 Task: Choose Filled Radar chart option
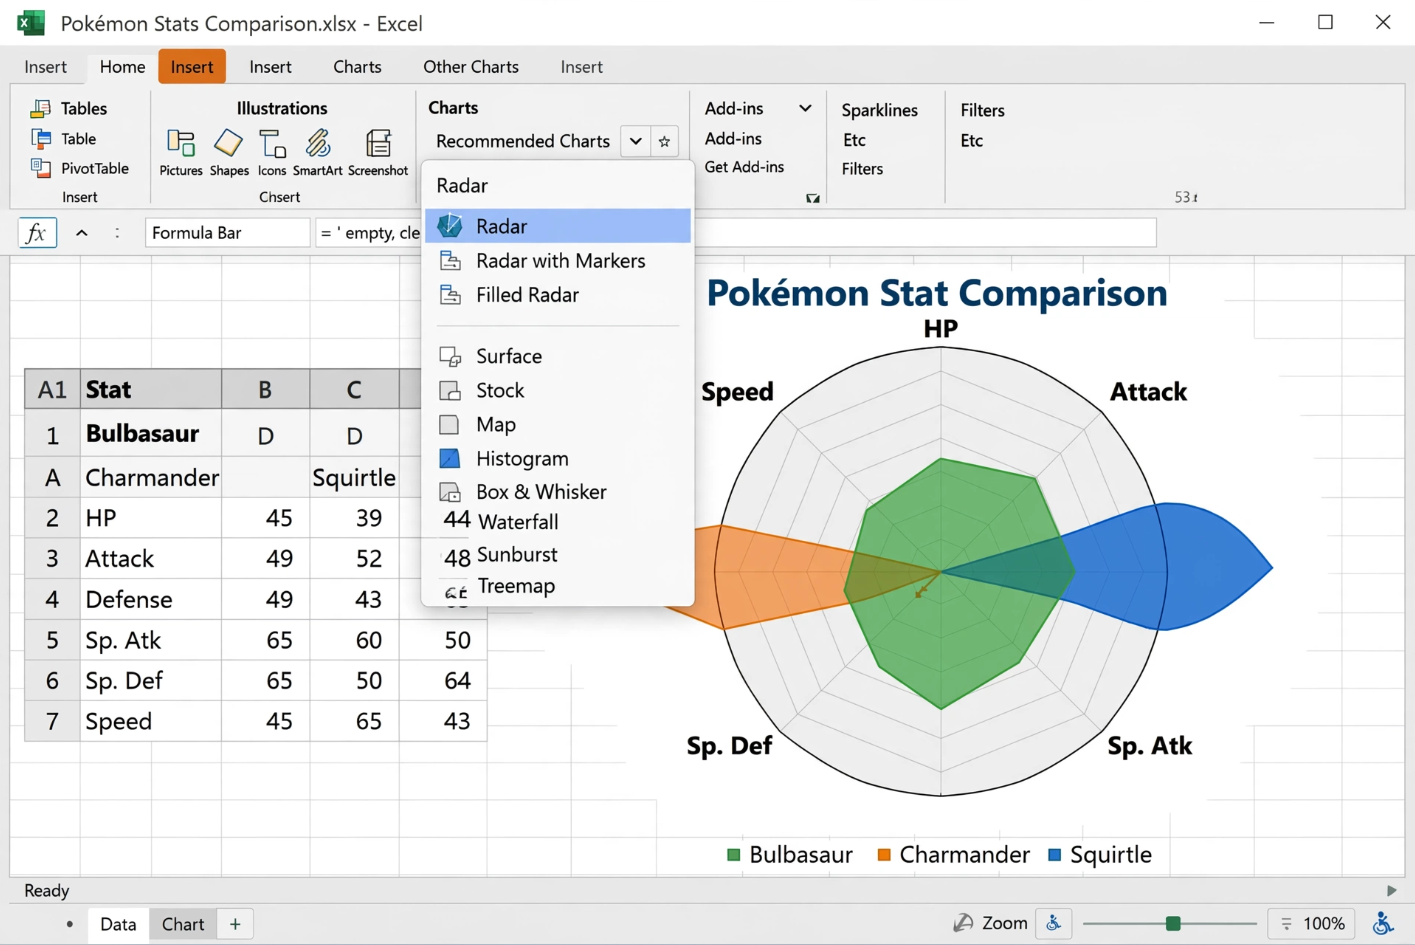coord(558,295)
